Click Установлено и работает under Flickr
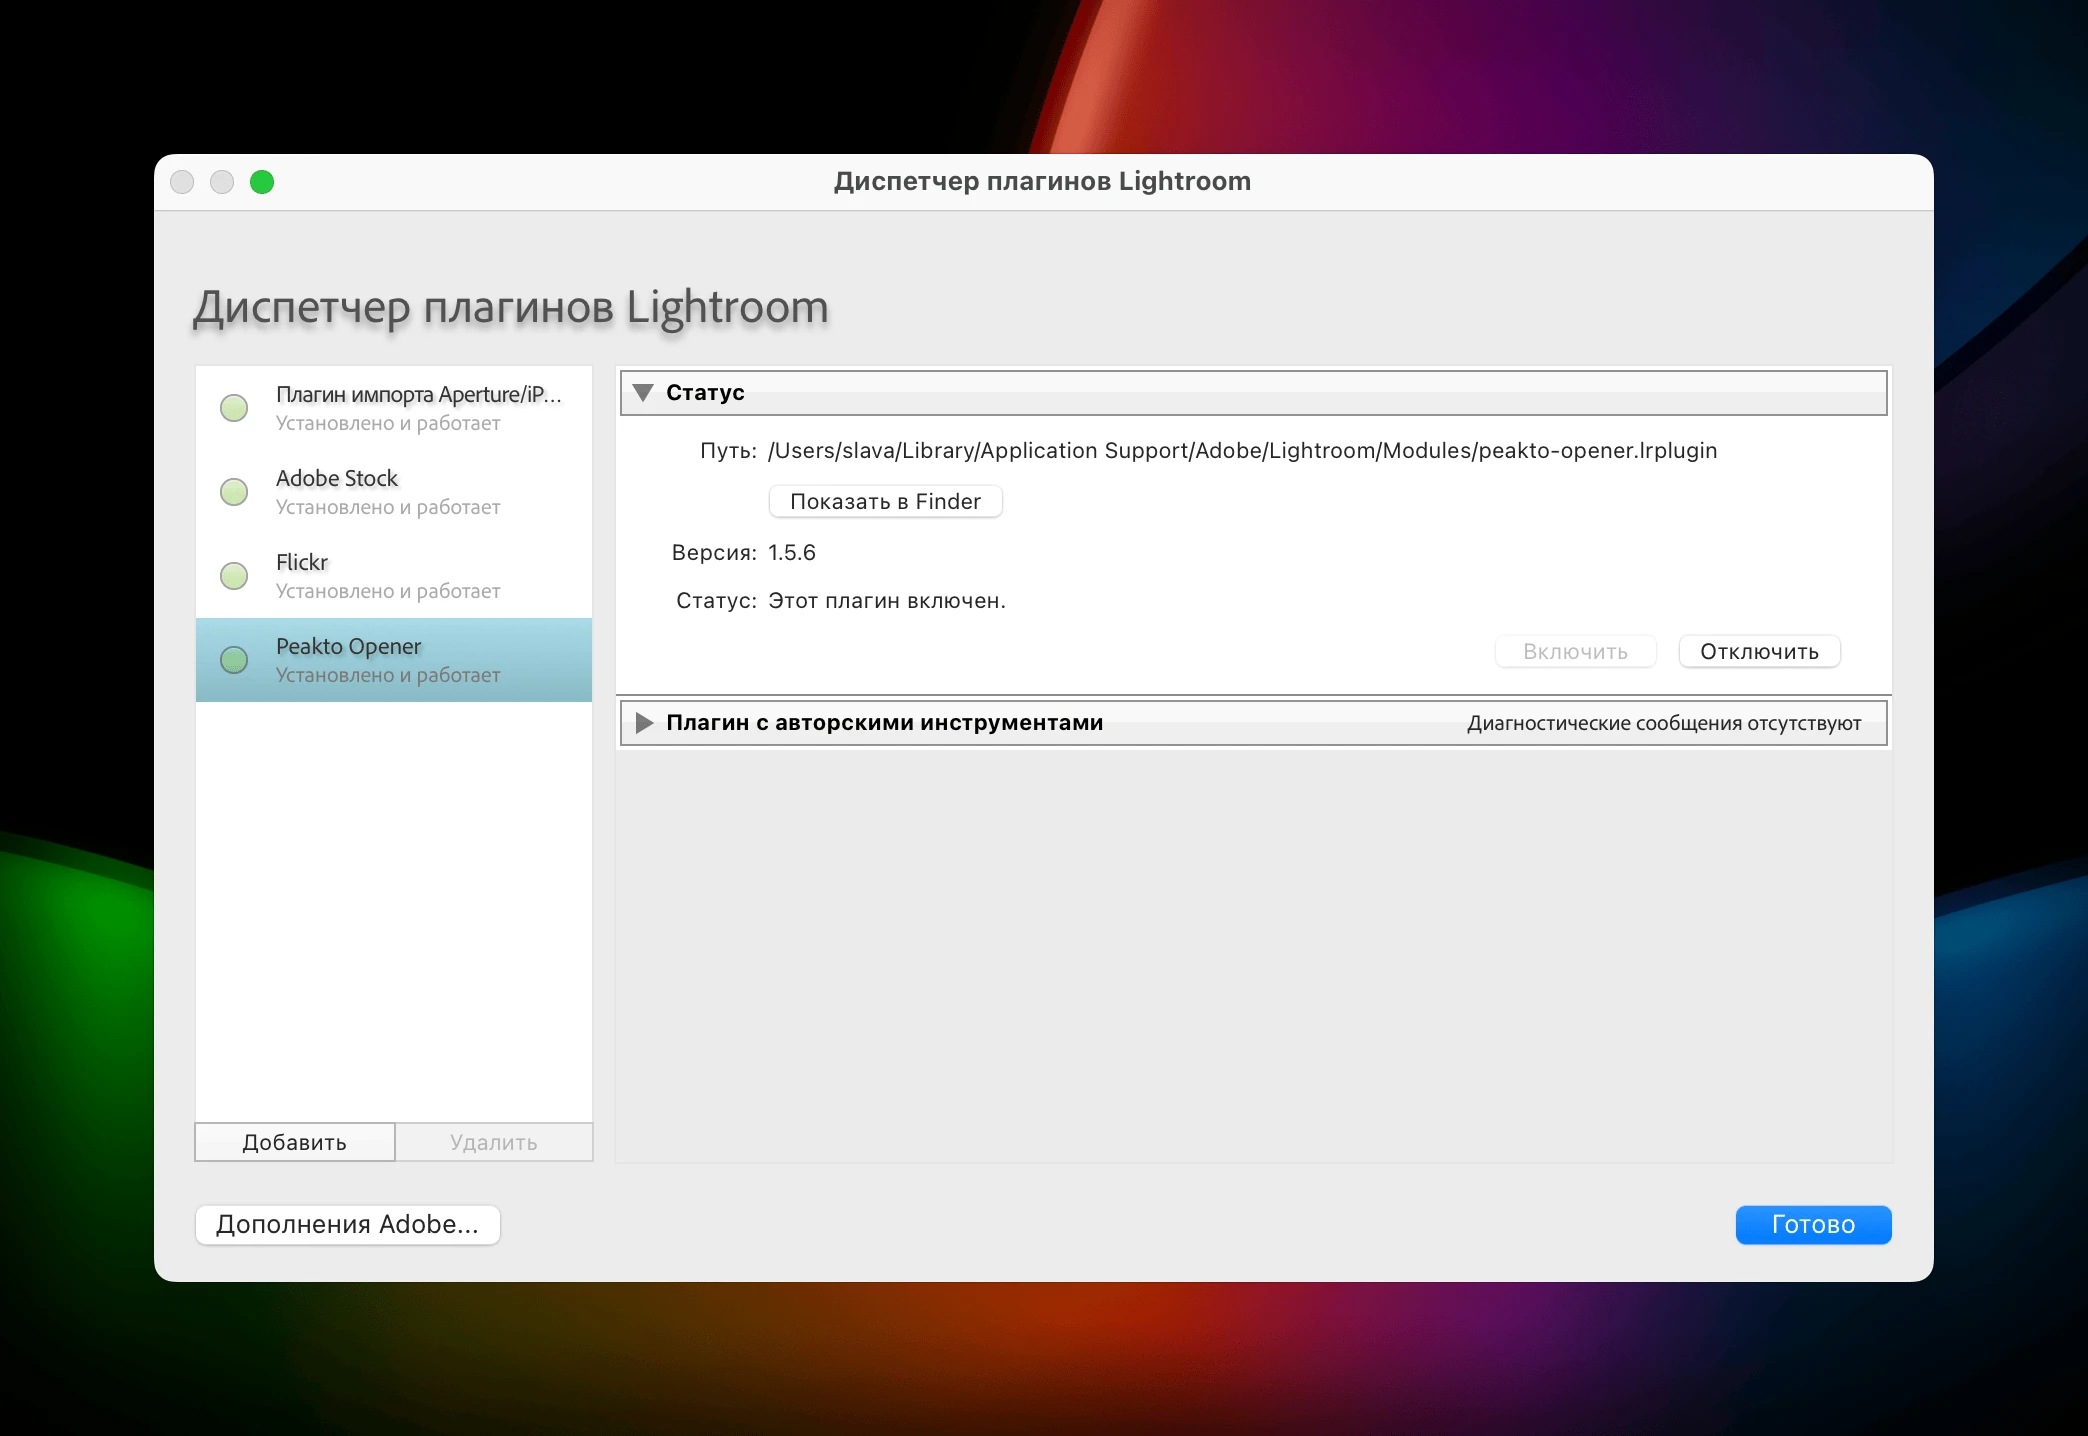Viewport: 2088px width, 1436px height. tap(388, 591)
